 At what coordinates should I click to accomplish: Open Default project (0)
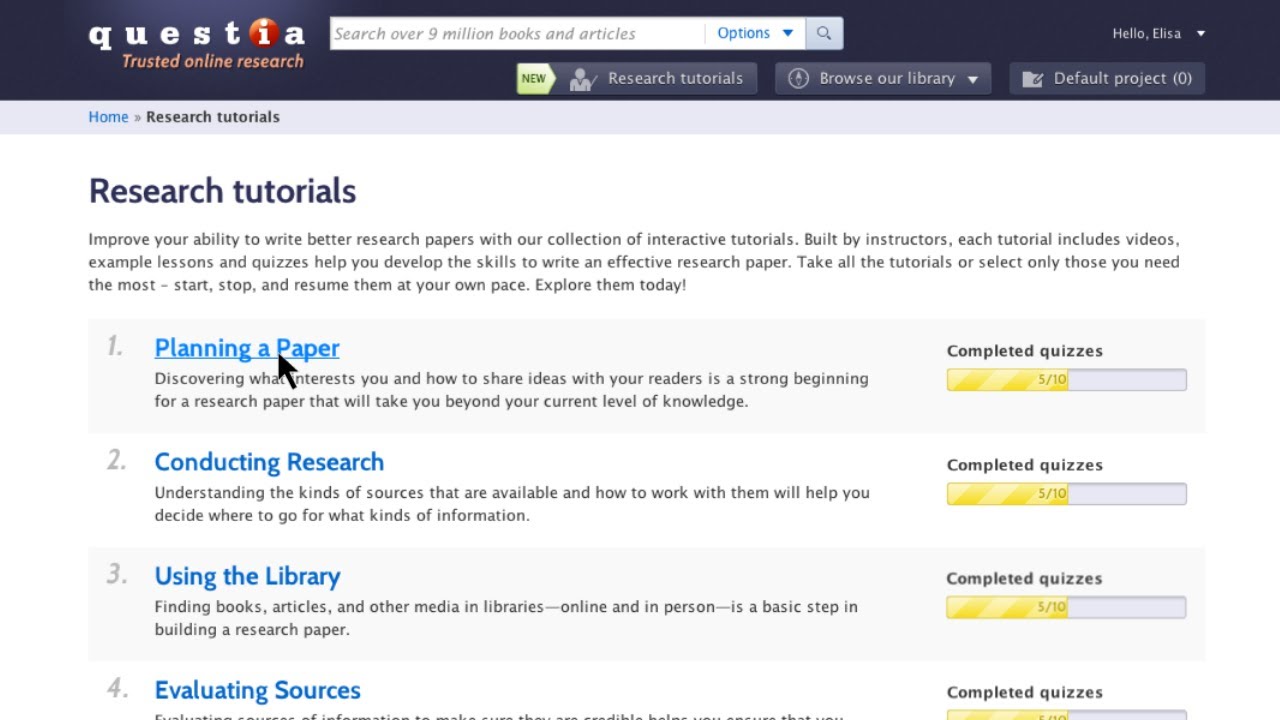[1107, 78]
